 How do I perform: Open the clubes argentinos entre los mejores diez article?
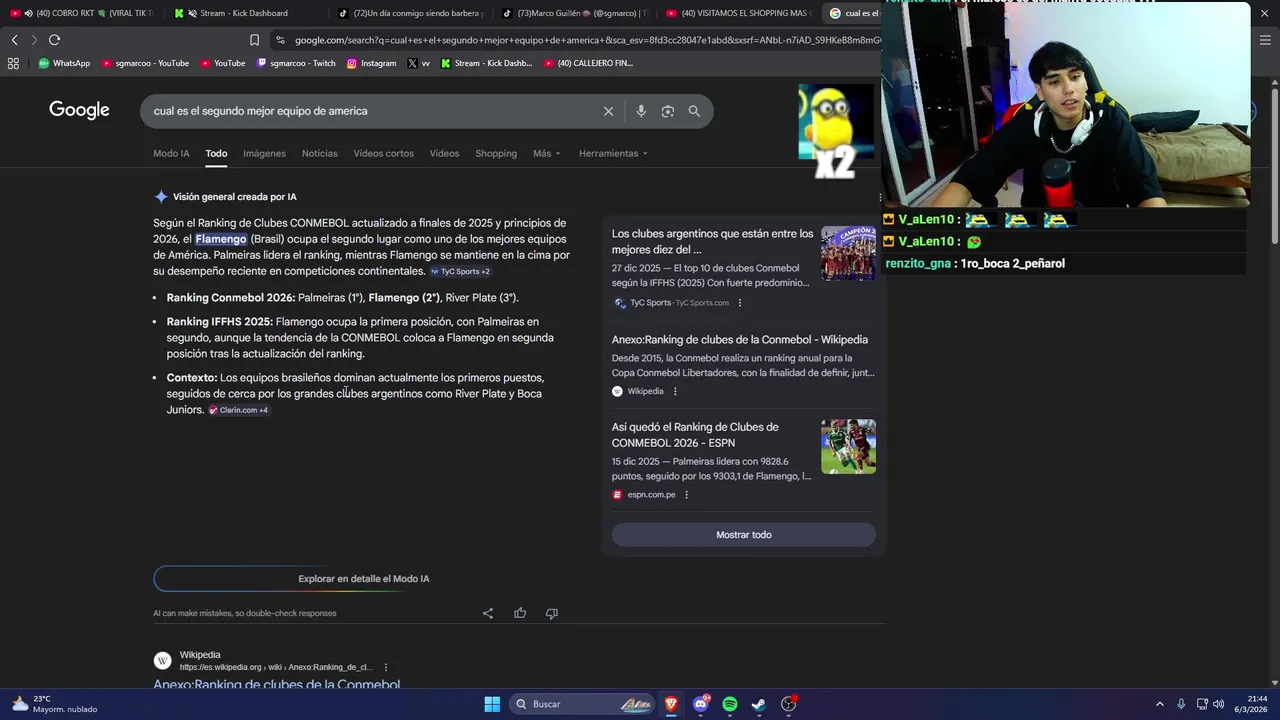712,241
